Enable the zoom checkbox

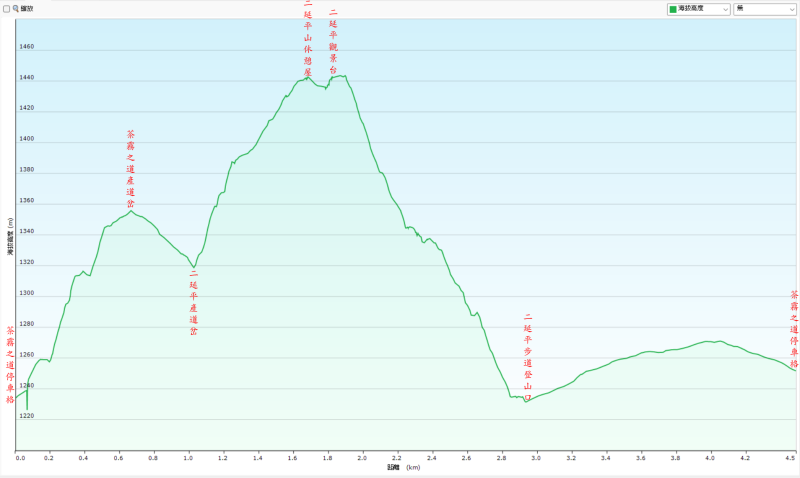(x=6, y=8)
